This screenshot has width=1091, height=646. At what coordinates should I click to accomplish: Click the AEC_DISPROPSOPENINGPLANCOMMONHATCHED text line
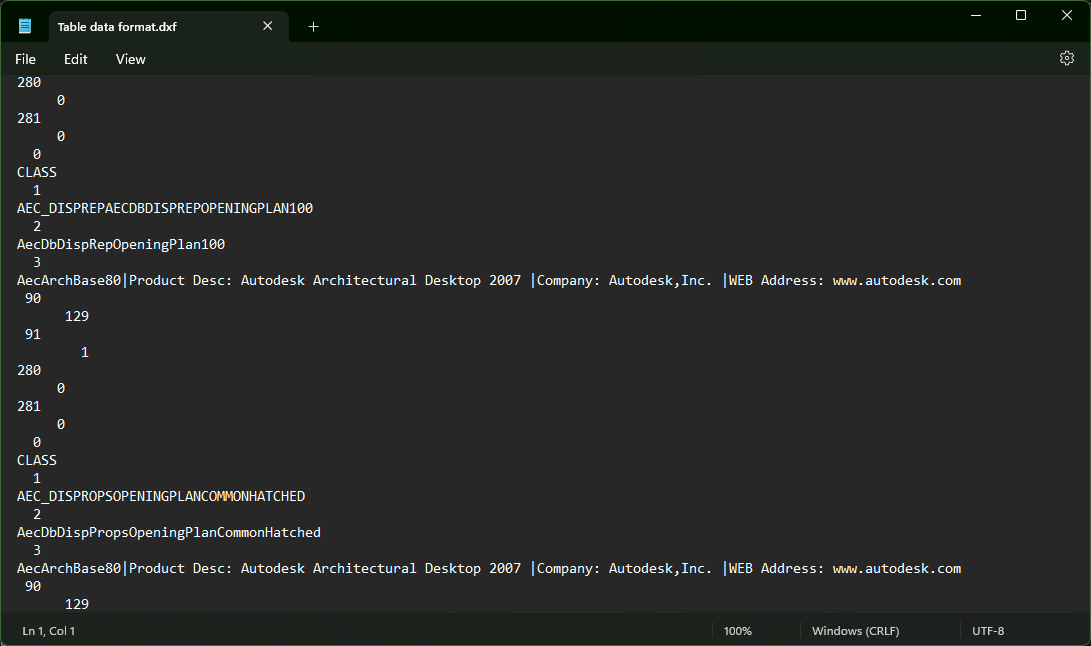pos(161,496)
